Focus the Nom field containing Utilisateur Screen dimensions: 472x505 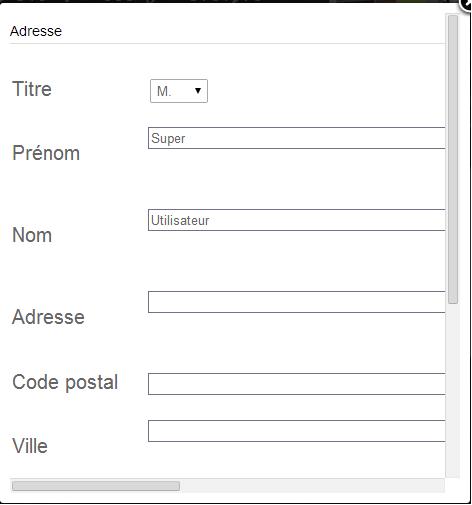click(297, 220)
